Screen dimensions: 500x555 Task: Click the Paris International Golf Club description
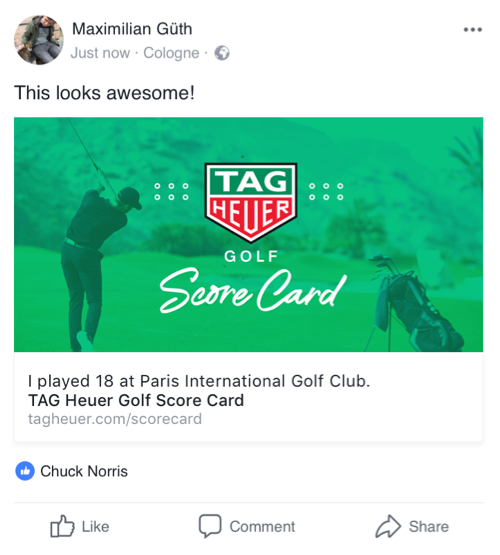[x=199, y=381]
